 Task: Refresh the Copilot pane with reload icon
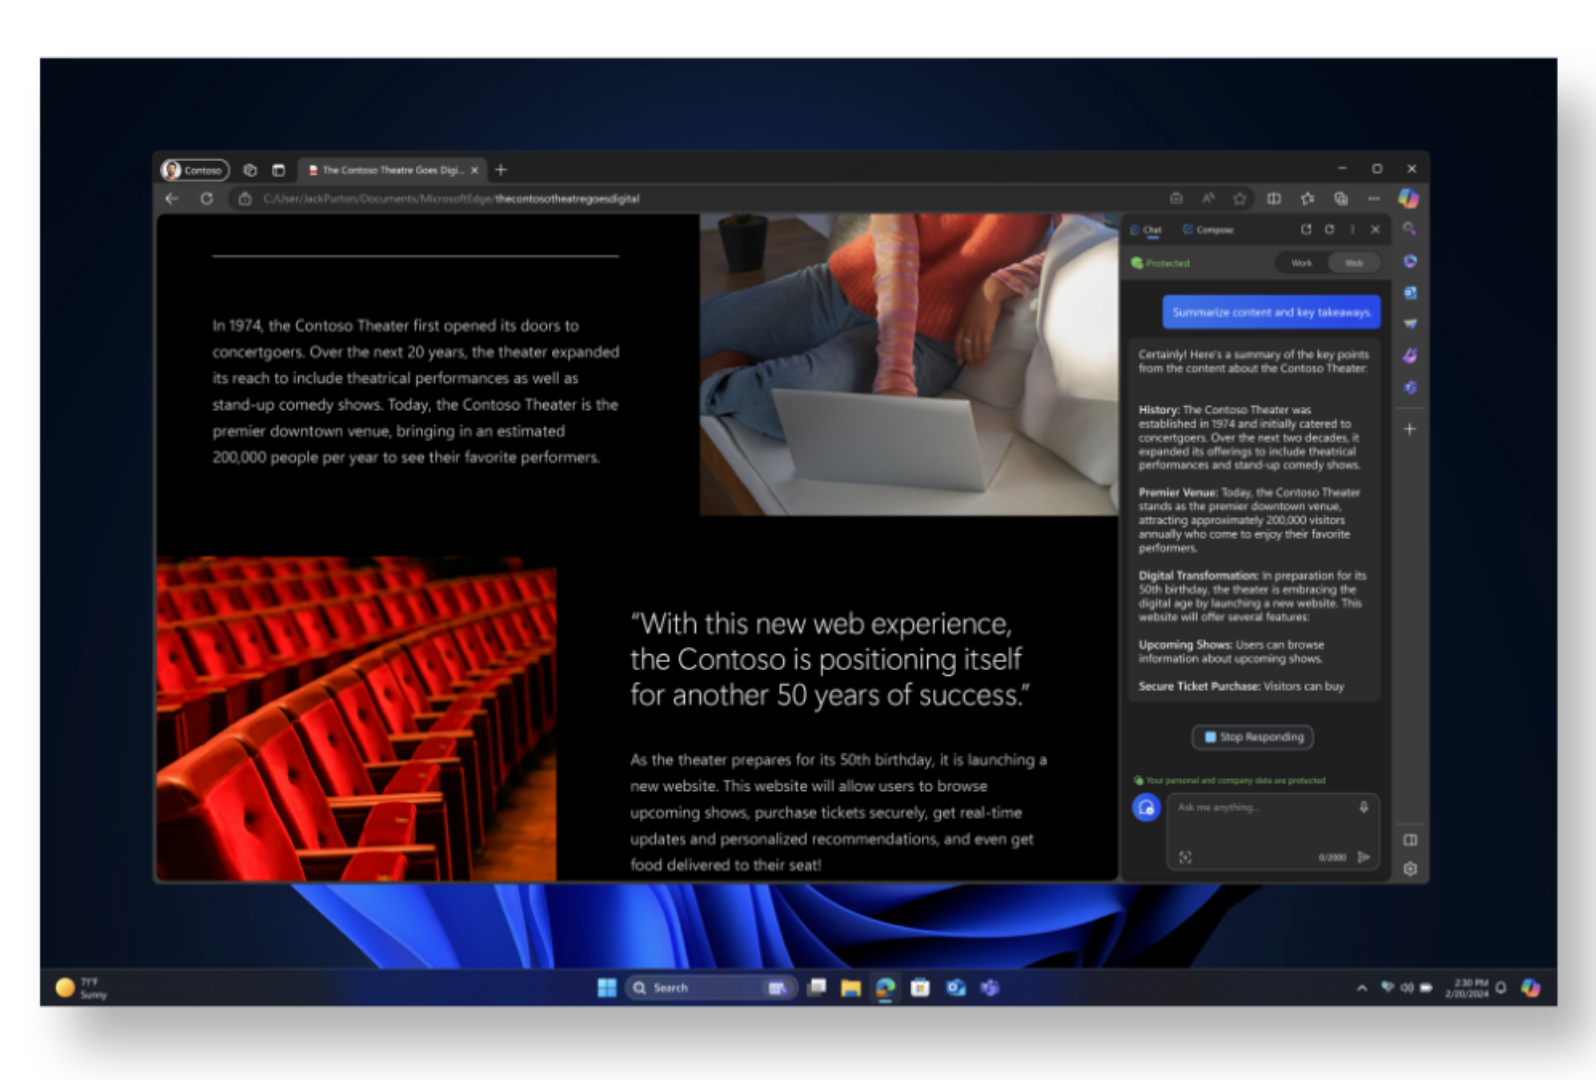pyautogui.click(x=1329, y=229)
